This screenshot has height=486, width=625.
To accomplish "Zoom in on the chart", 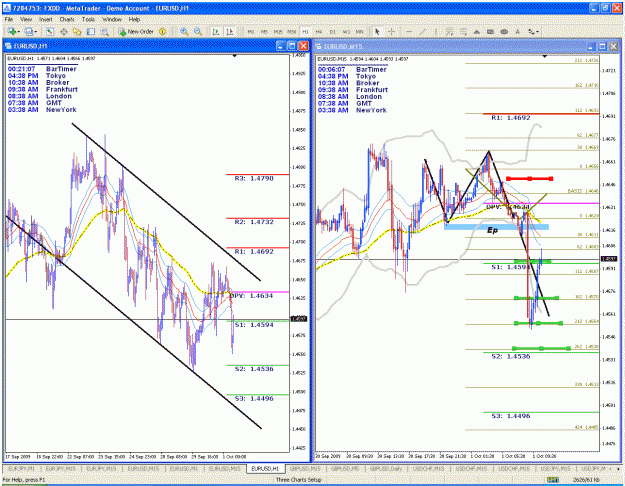I will [184, 31].
